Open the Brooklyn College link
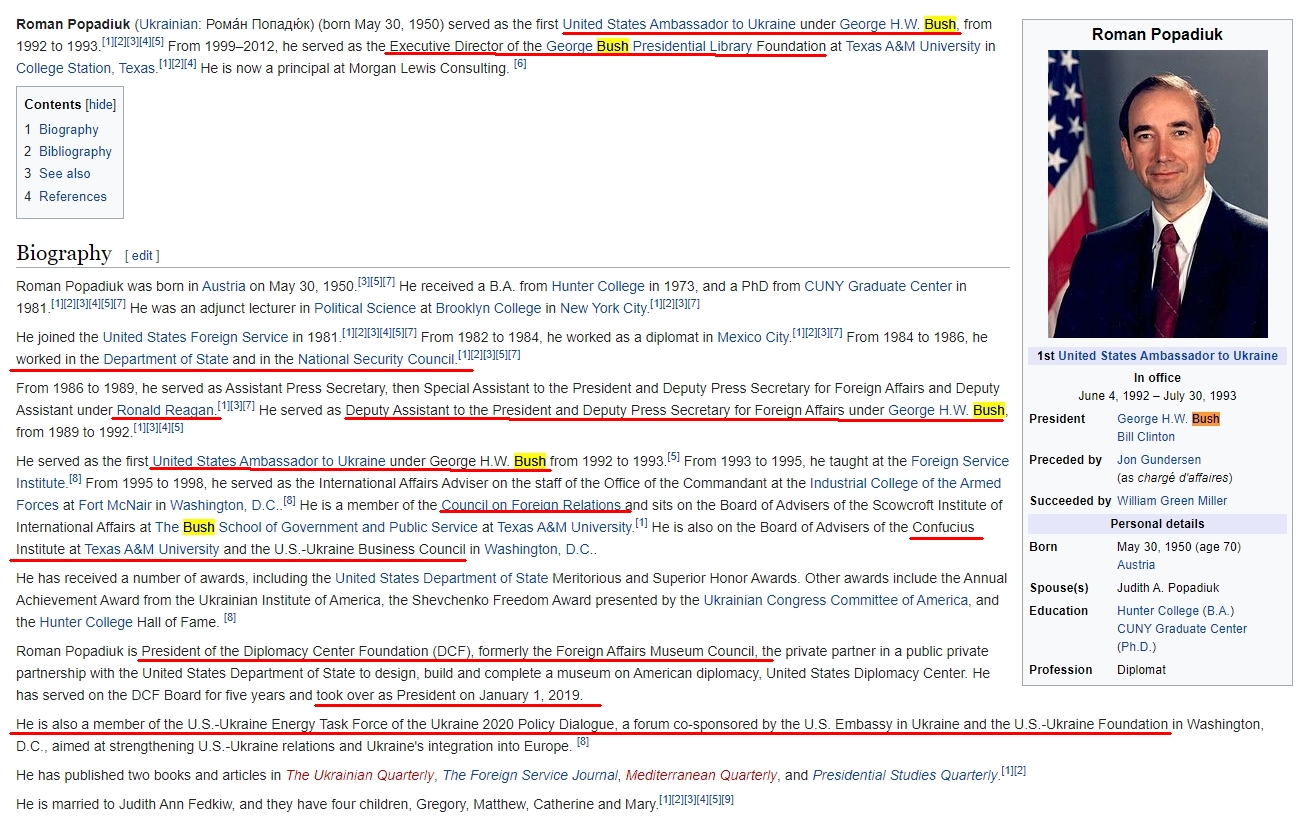Image resolution: width=1307 pixels, height=831 pixels. (x=488, y=308)
